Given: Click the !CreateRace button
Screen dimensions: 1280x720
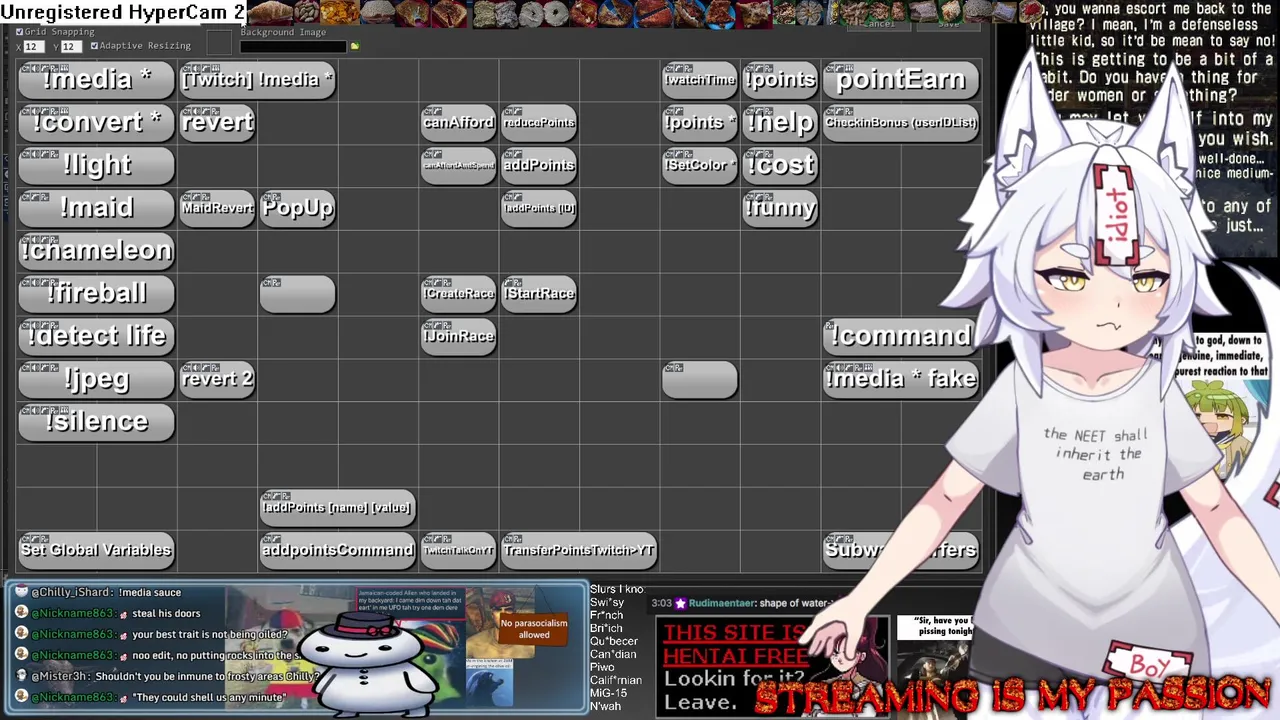Looking at the screenshot, I should point(458,294).
